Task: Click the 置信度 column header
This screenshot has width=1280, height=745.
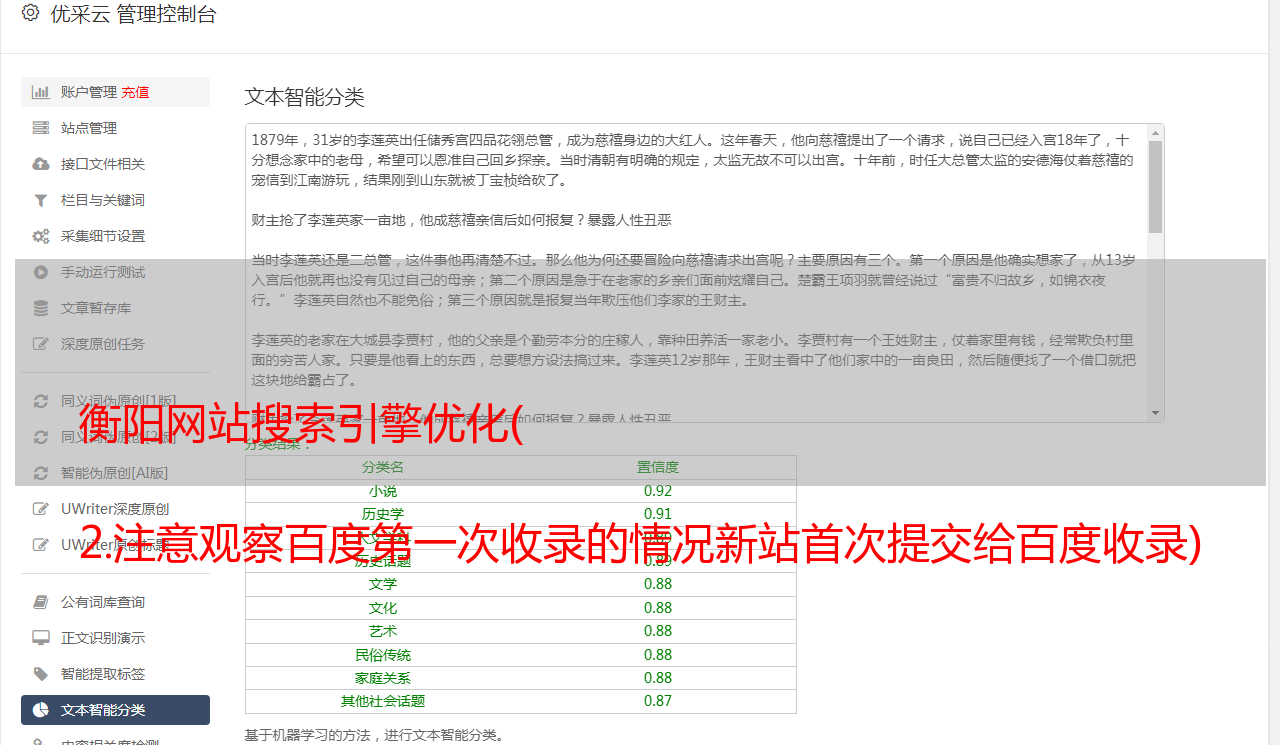Action: coord(658,467)
